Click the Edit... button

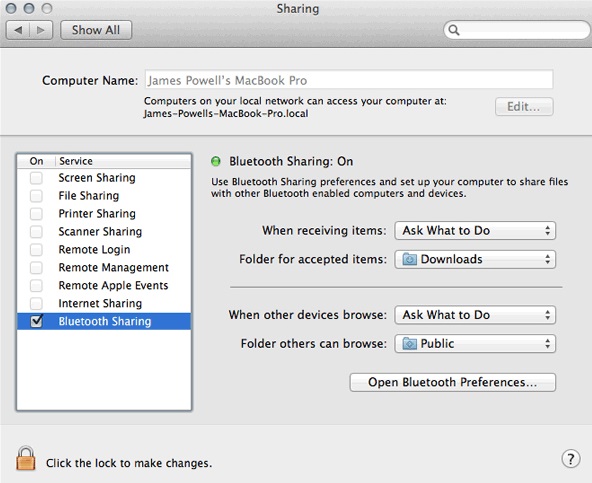click(524, 106)
